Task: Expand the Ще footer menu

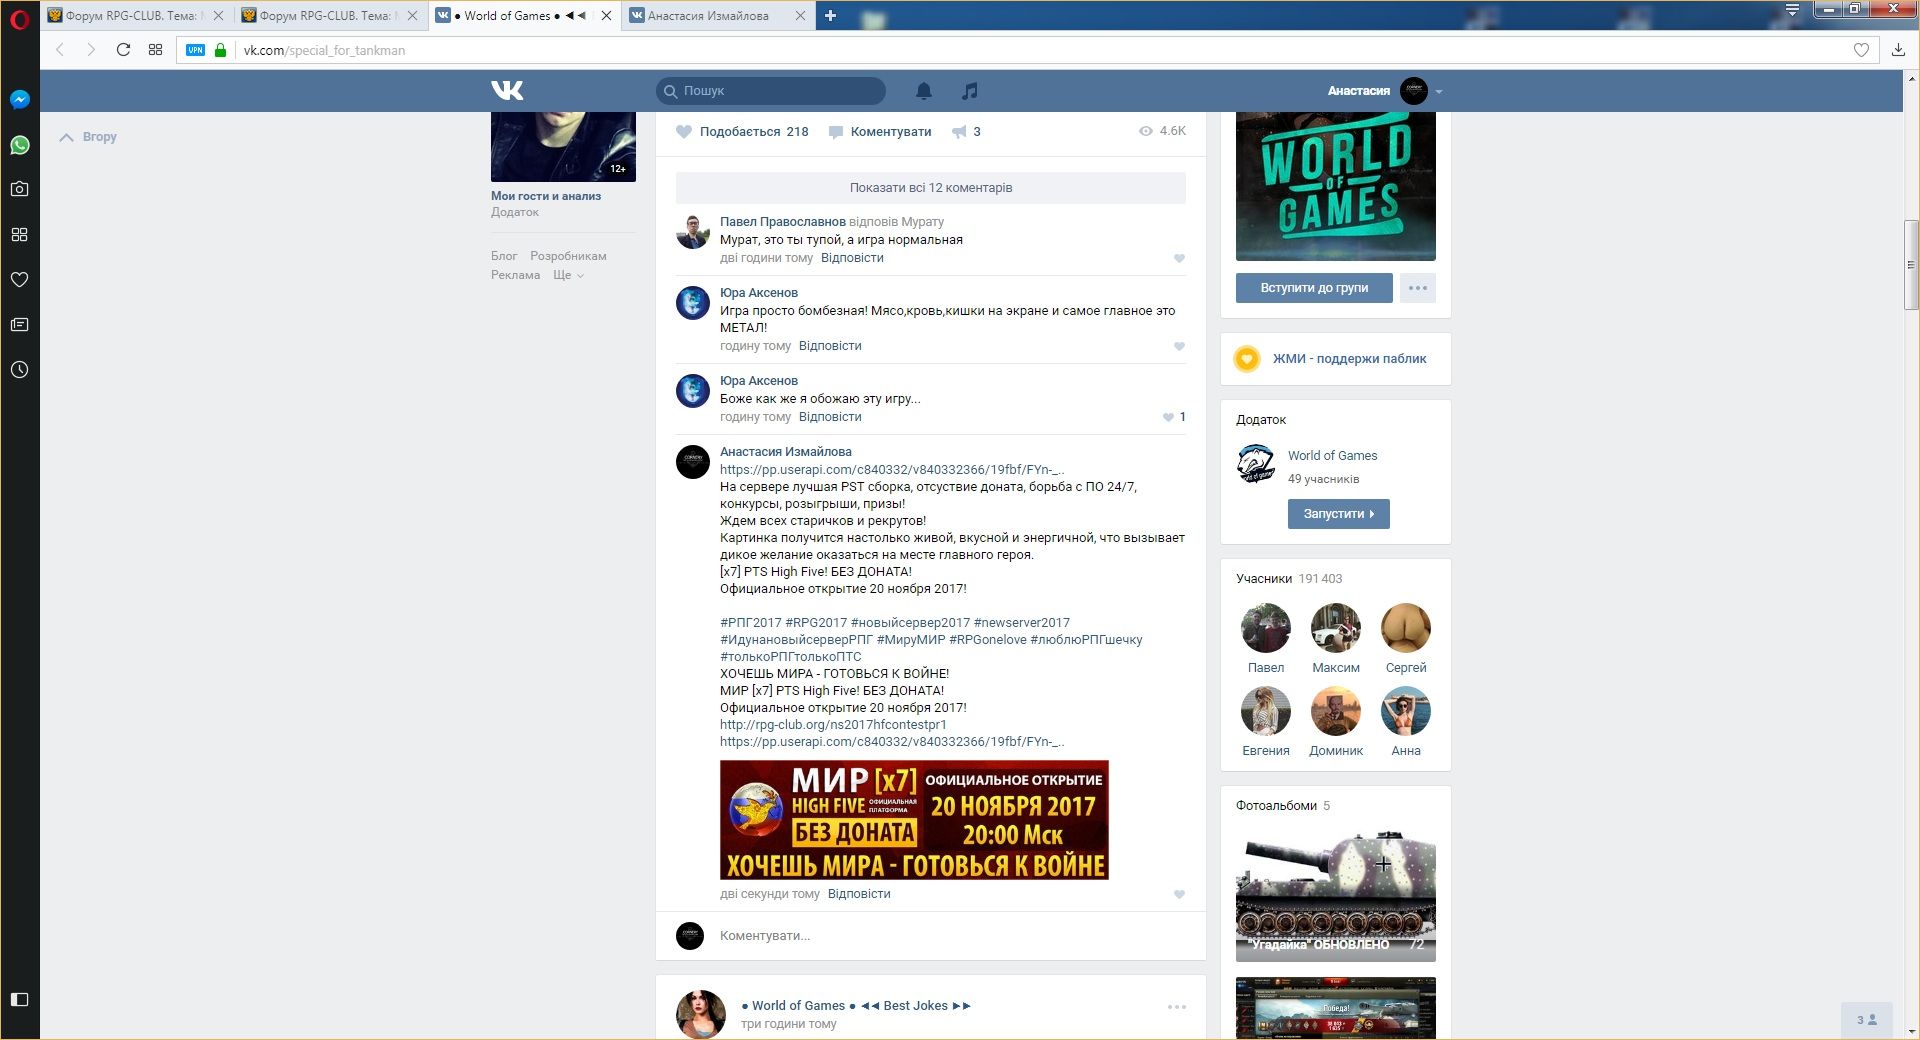Action: coord(568,275)
